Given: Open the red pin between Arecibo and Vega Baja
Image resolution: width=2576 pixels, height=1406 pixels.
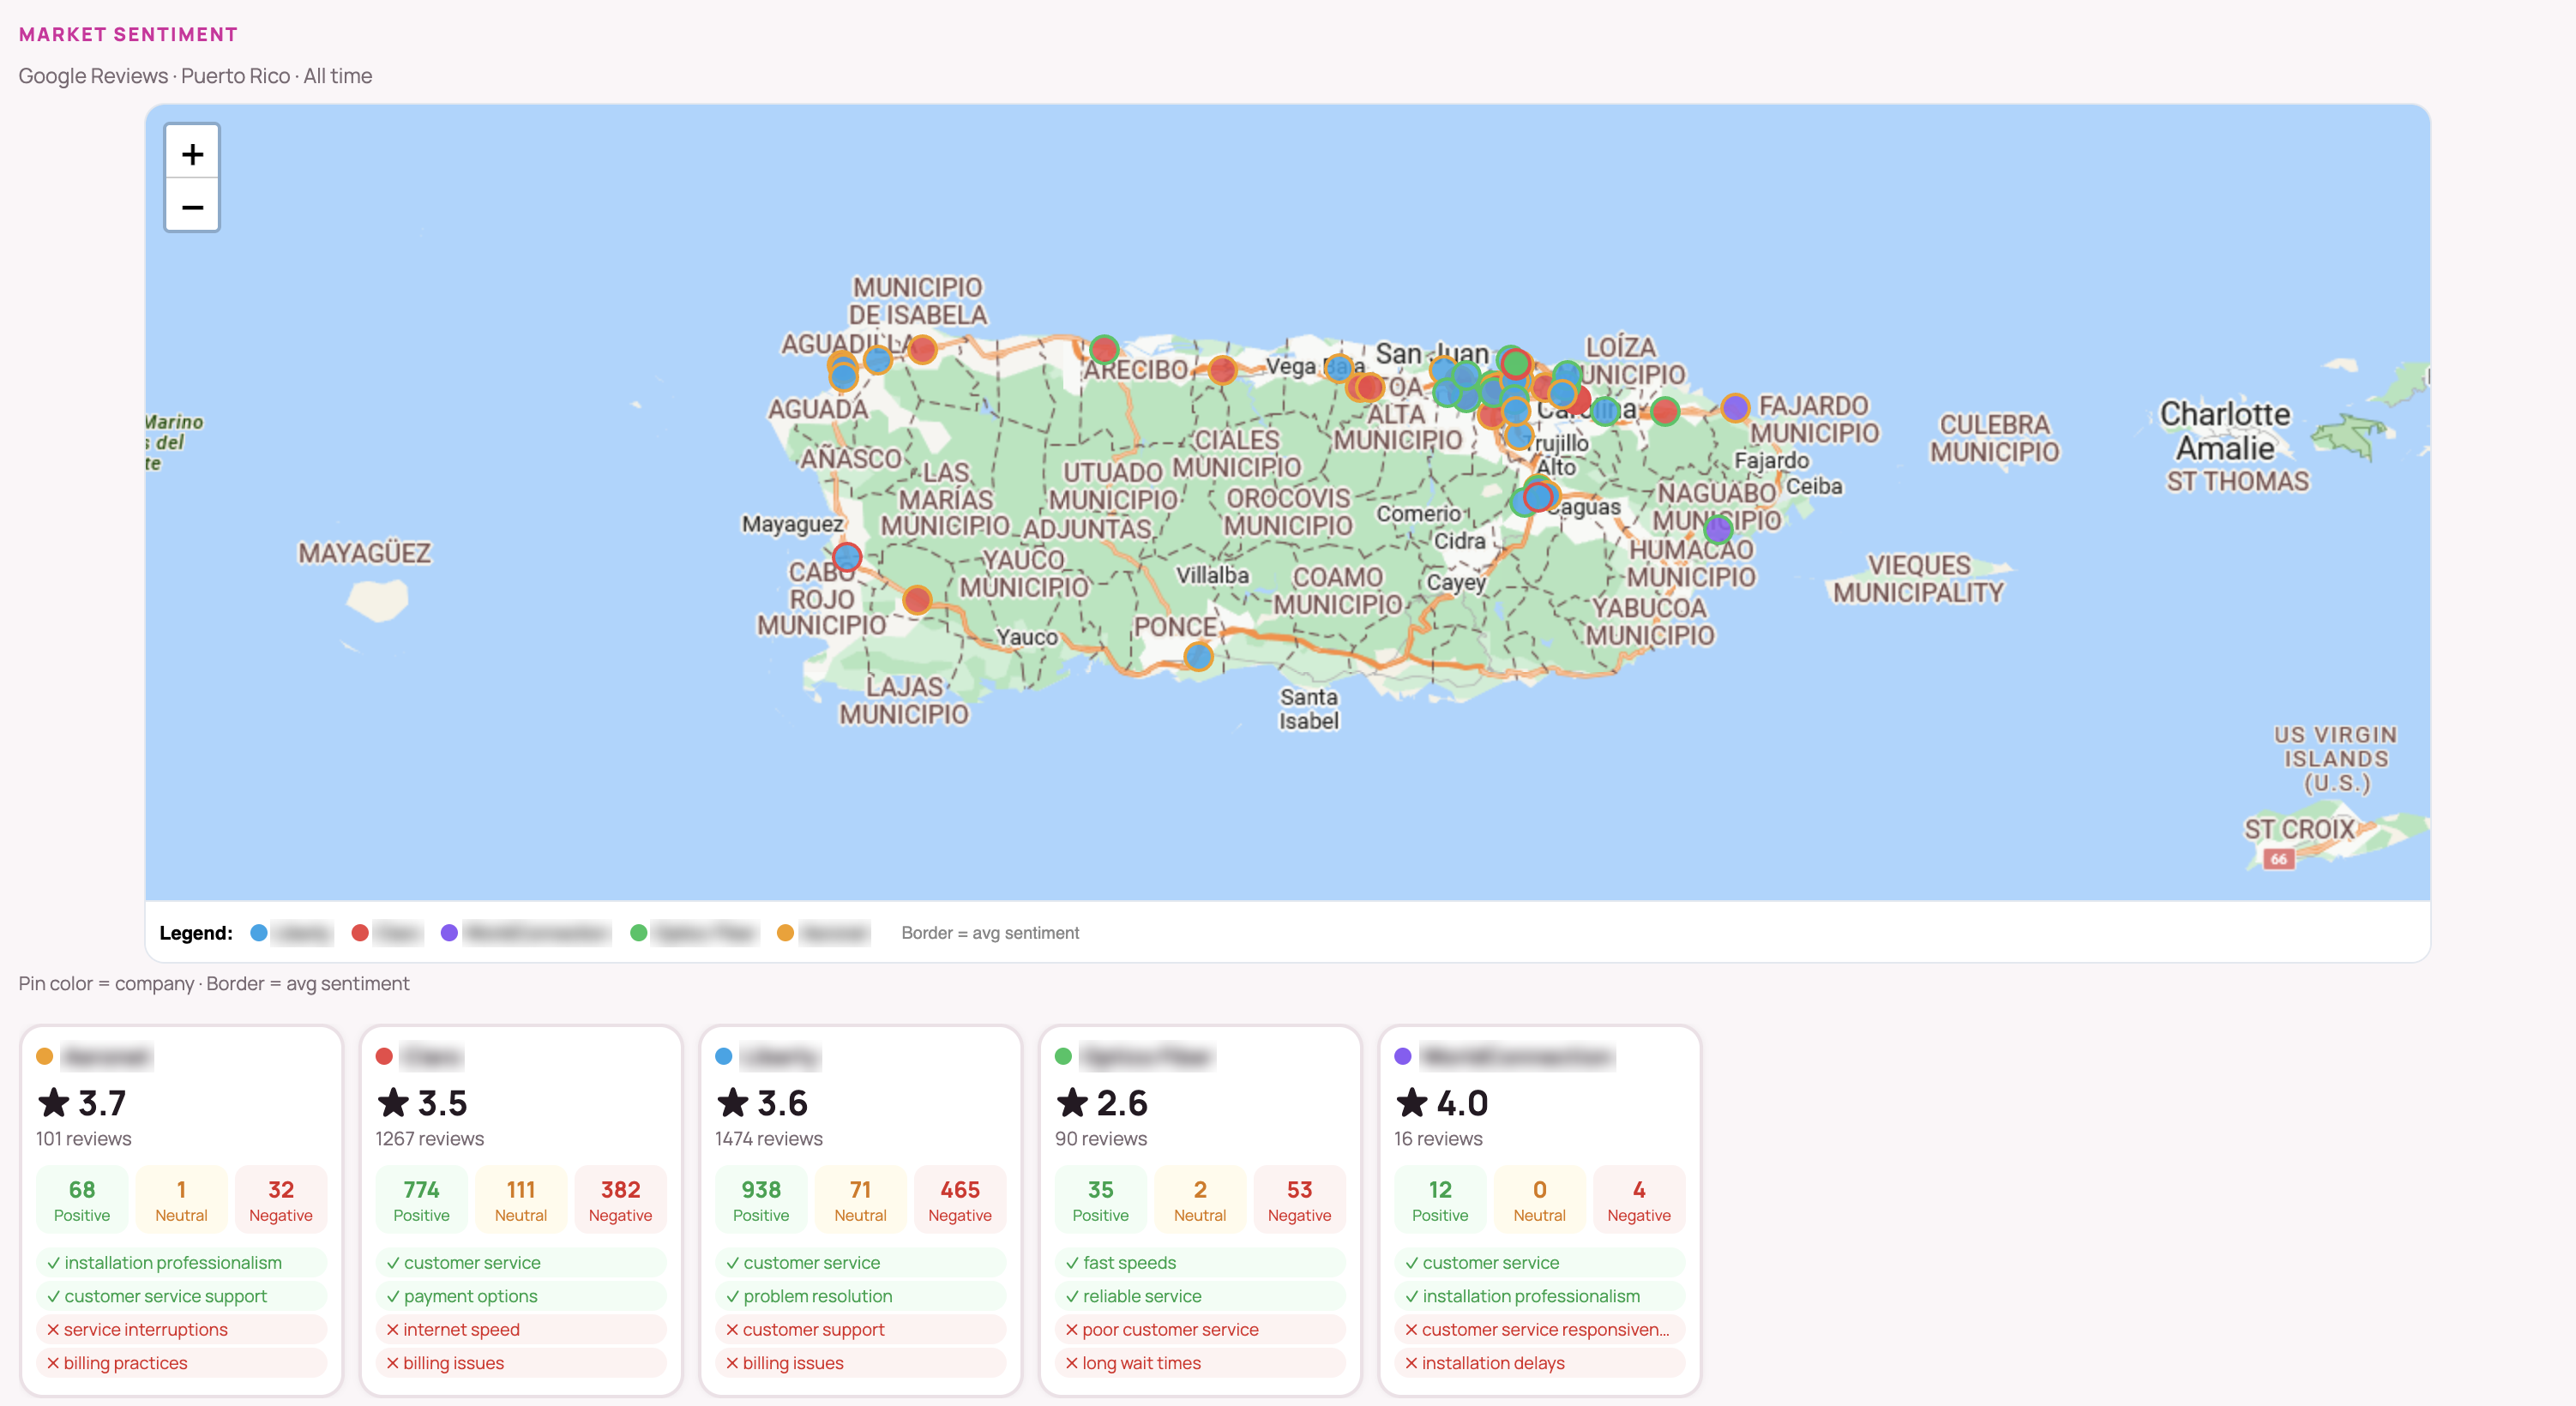Looking at the screenshot, I should pos(1222,369).
